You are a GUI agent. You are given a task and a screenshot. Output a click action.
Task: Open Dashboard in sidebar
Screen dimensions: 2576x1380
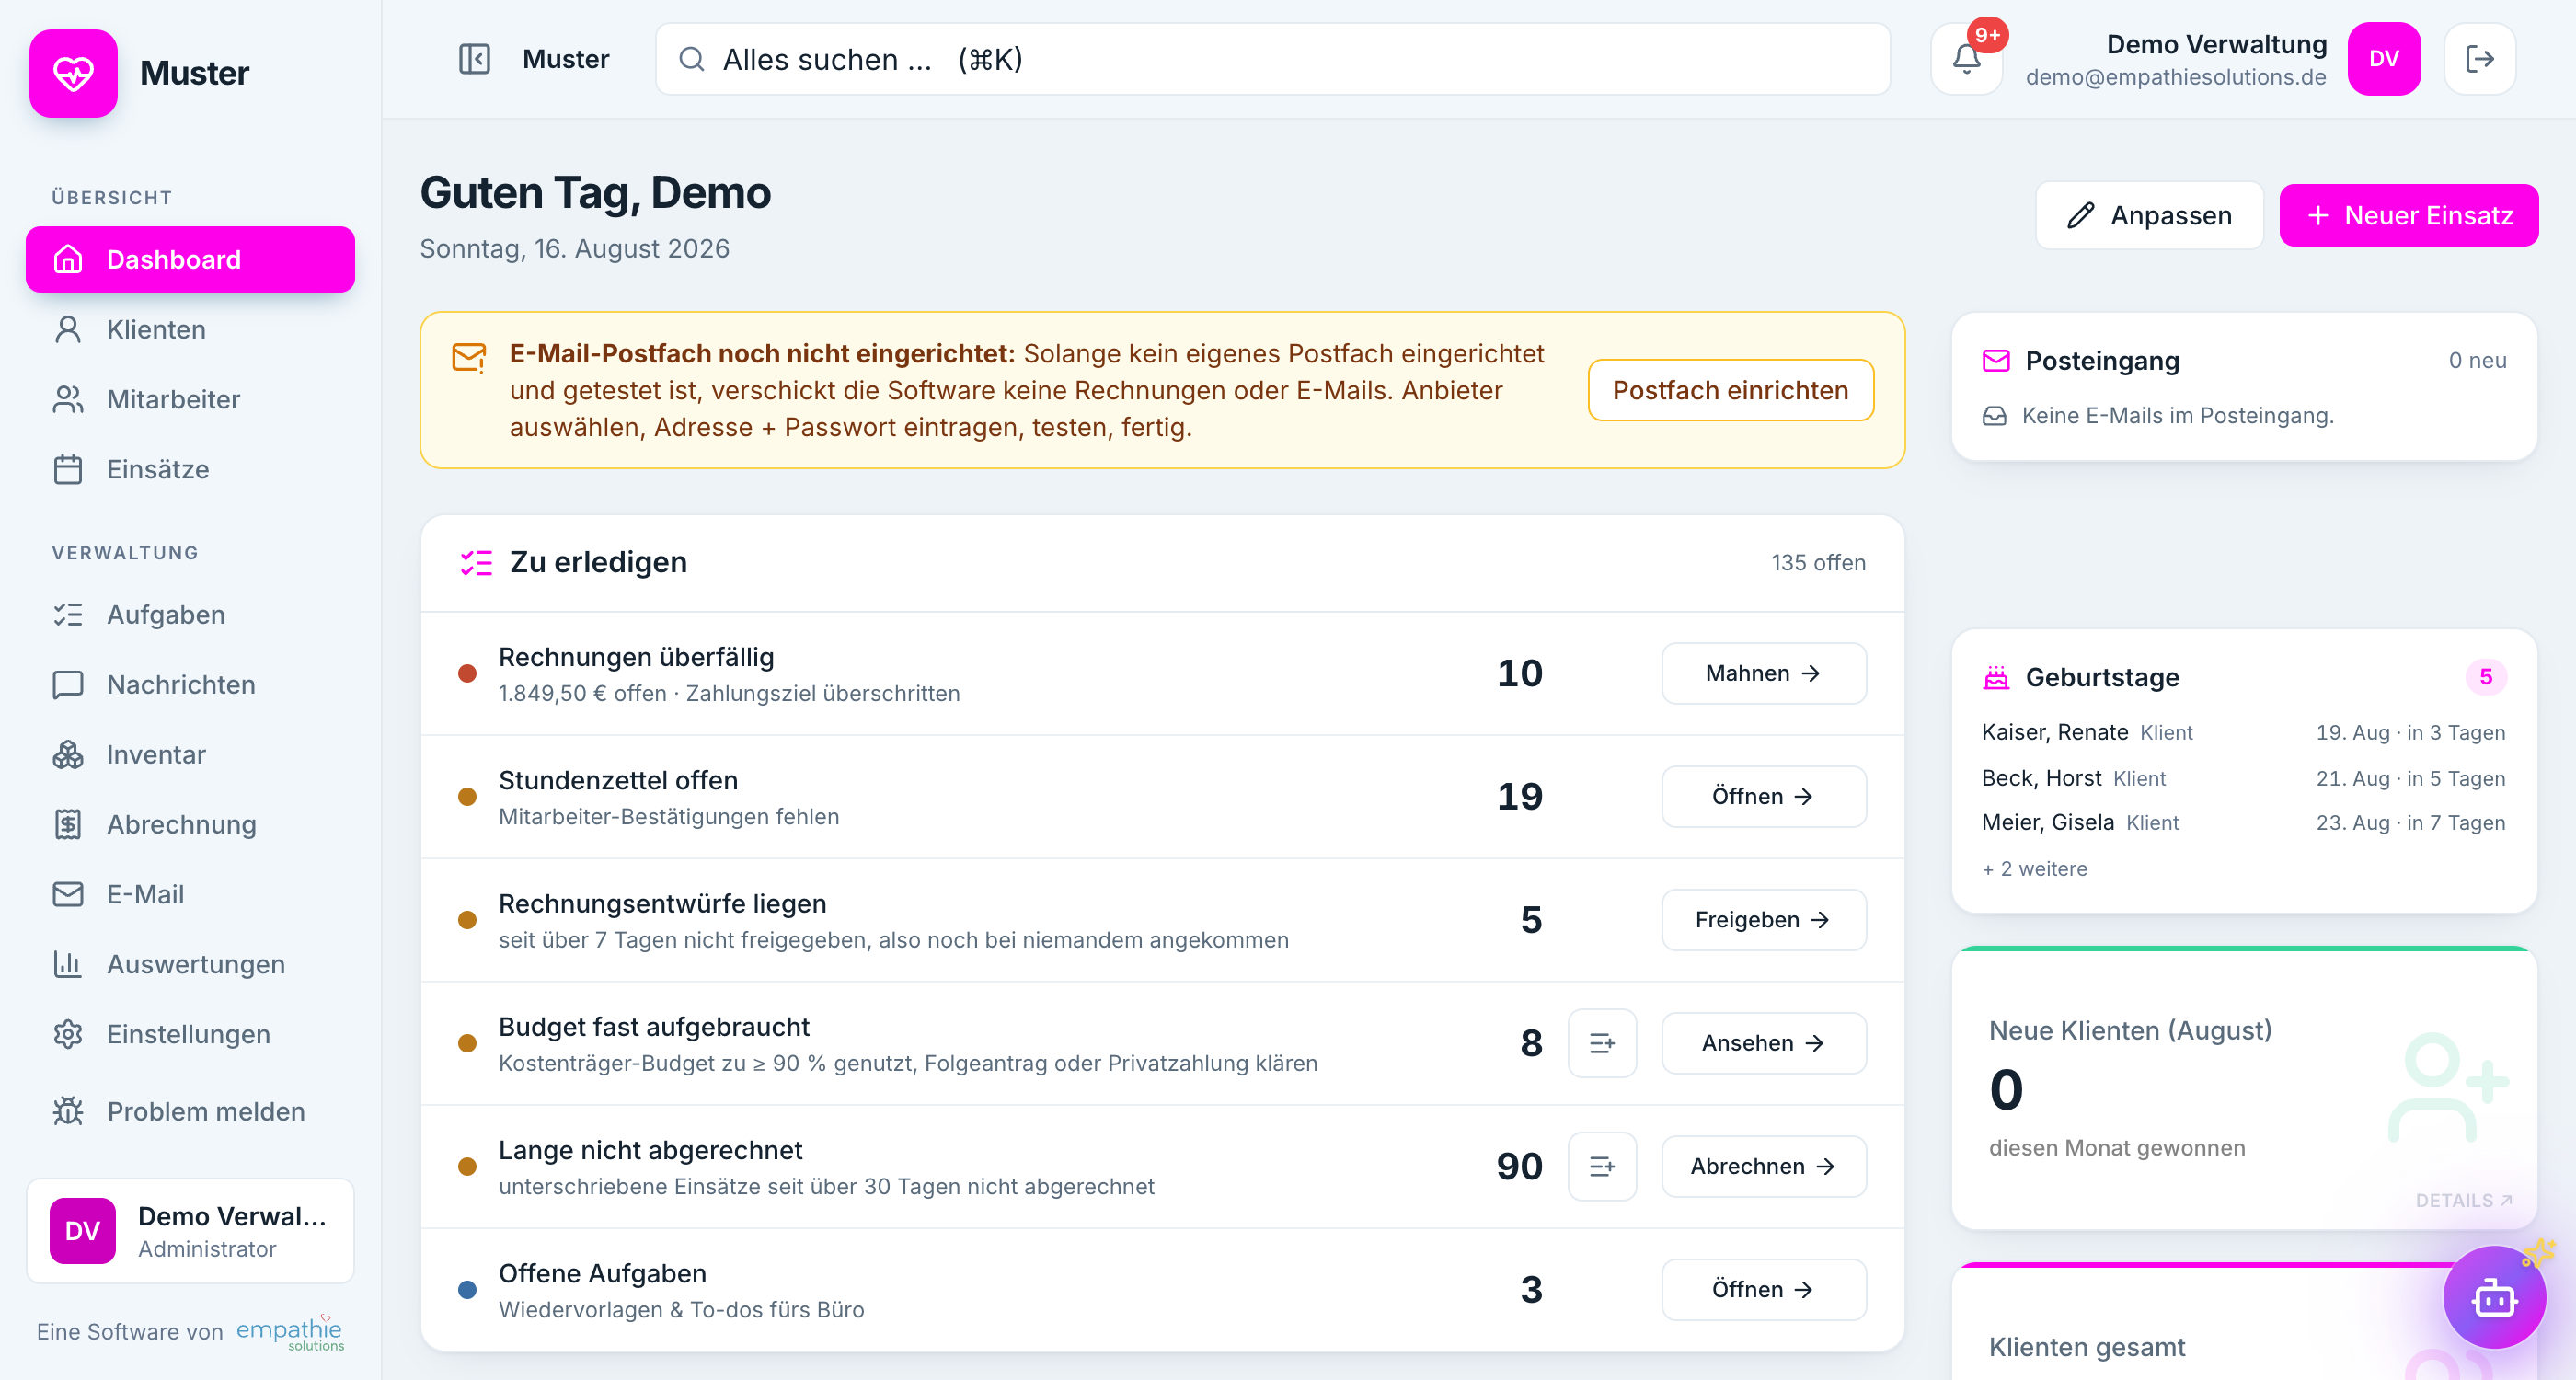point(190,260)
